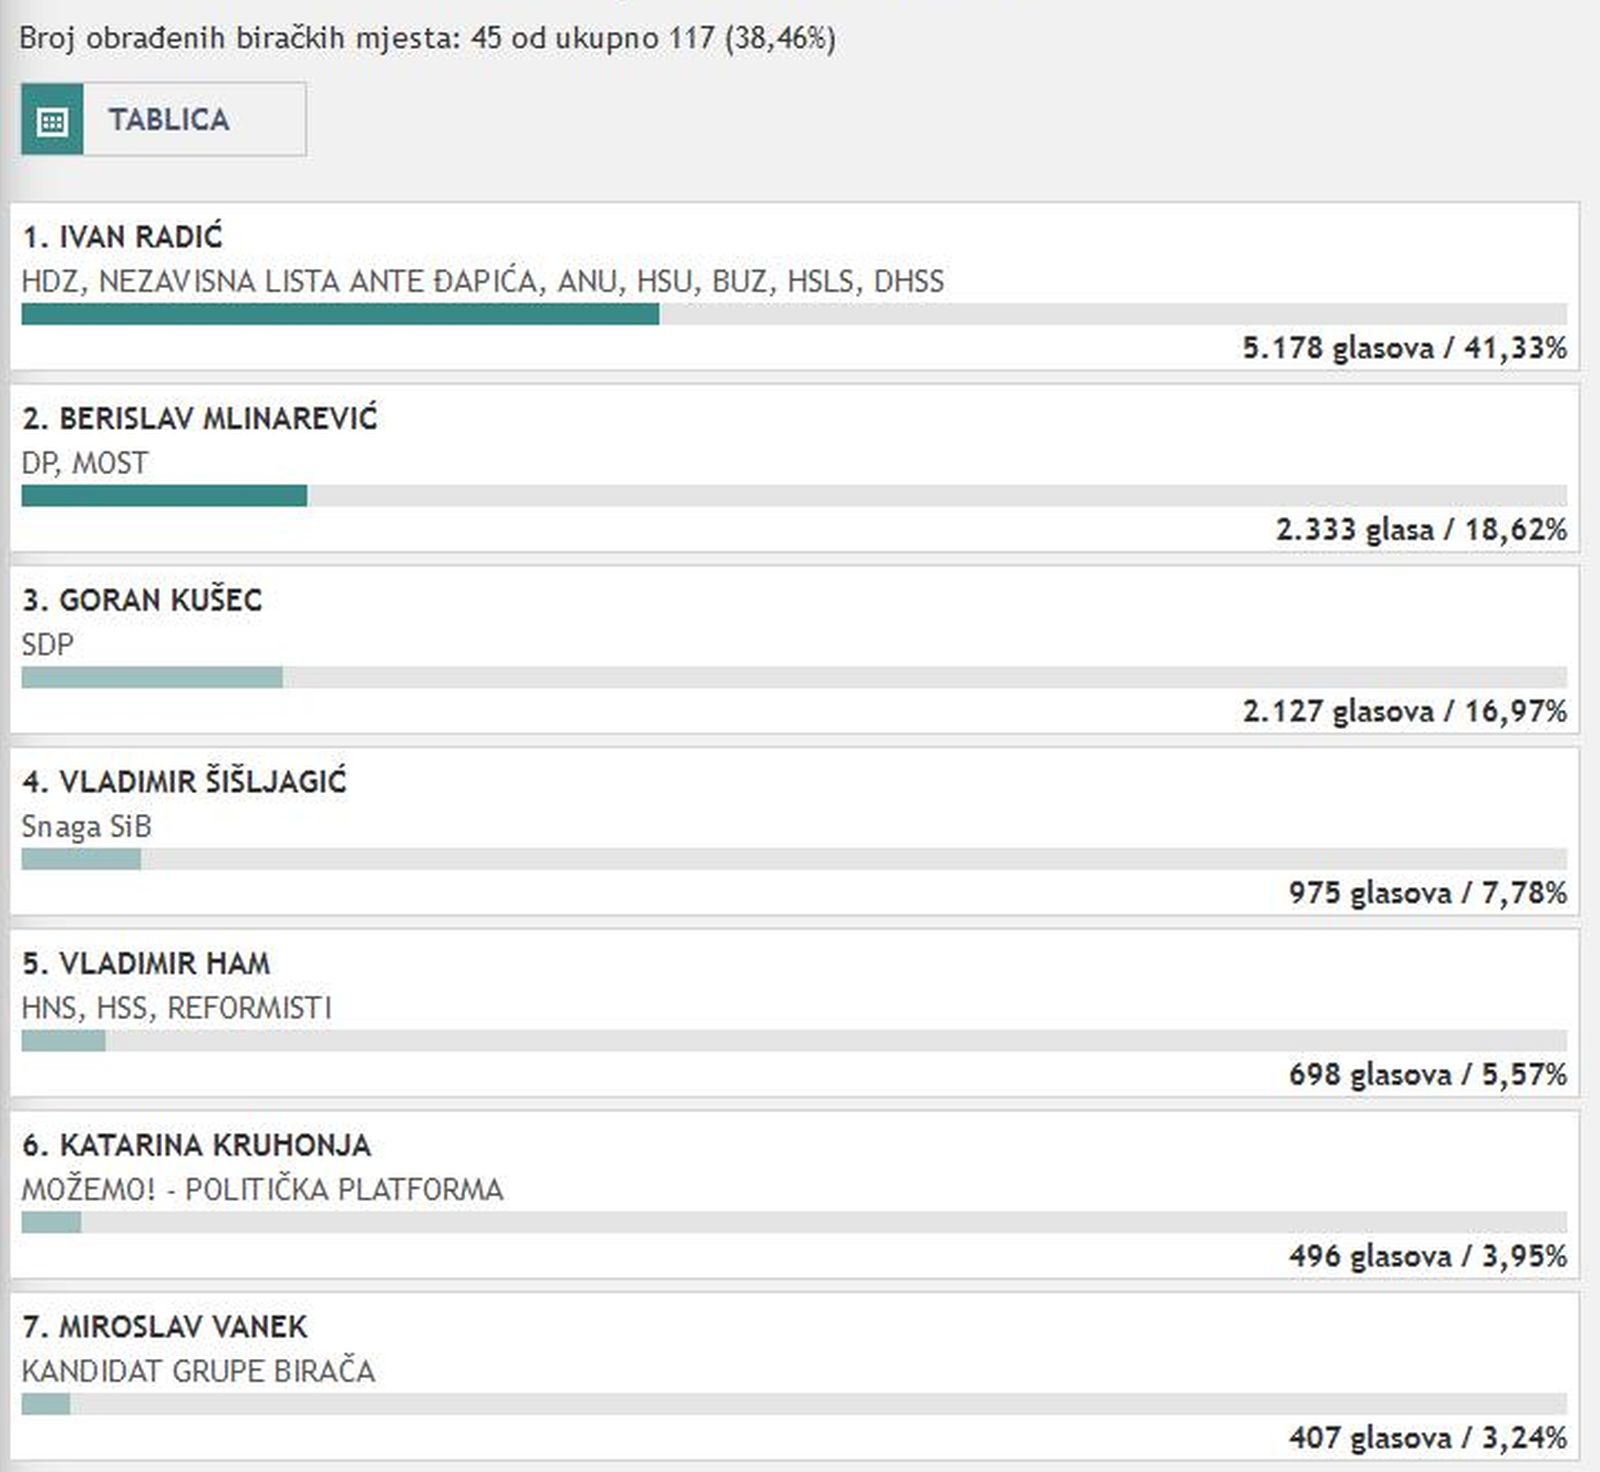Select candidate 1. IVAN RADIĆ

(x=122, y=237)
